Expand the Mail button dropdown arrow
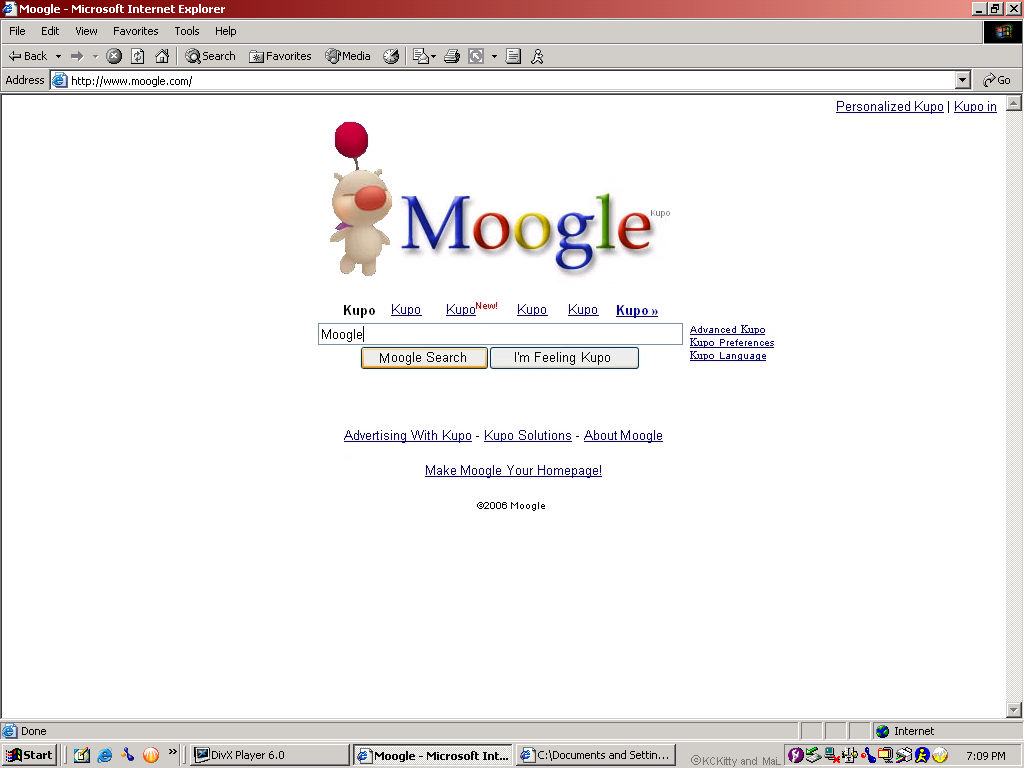Image resolution: width=1024 pixels, height=768 pixels. (433, 56)
